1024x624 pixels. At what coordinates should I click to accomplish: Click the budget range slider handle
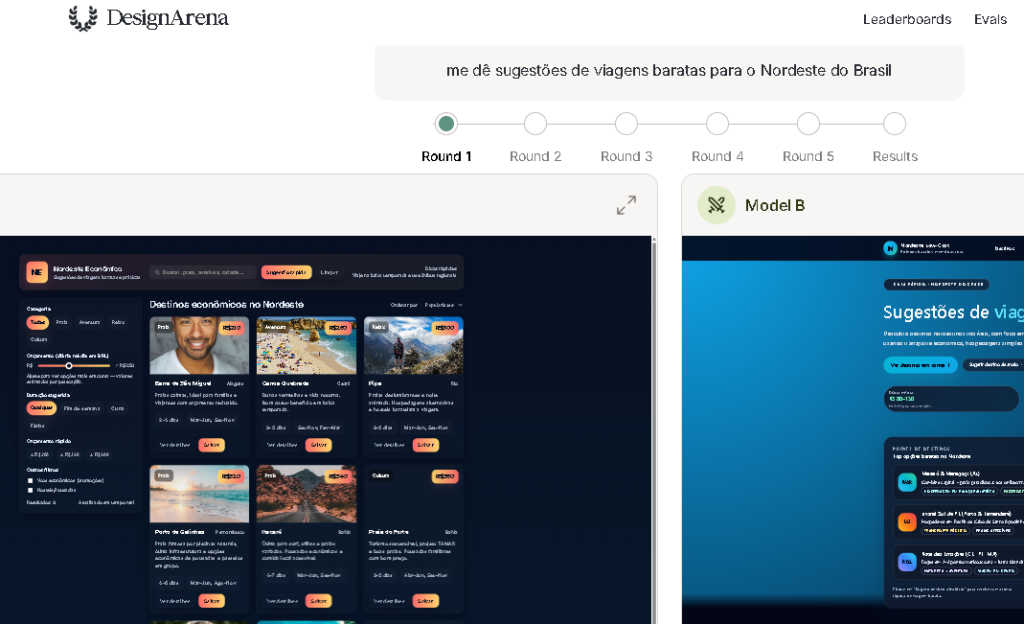point(68,366)
